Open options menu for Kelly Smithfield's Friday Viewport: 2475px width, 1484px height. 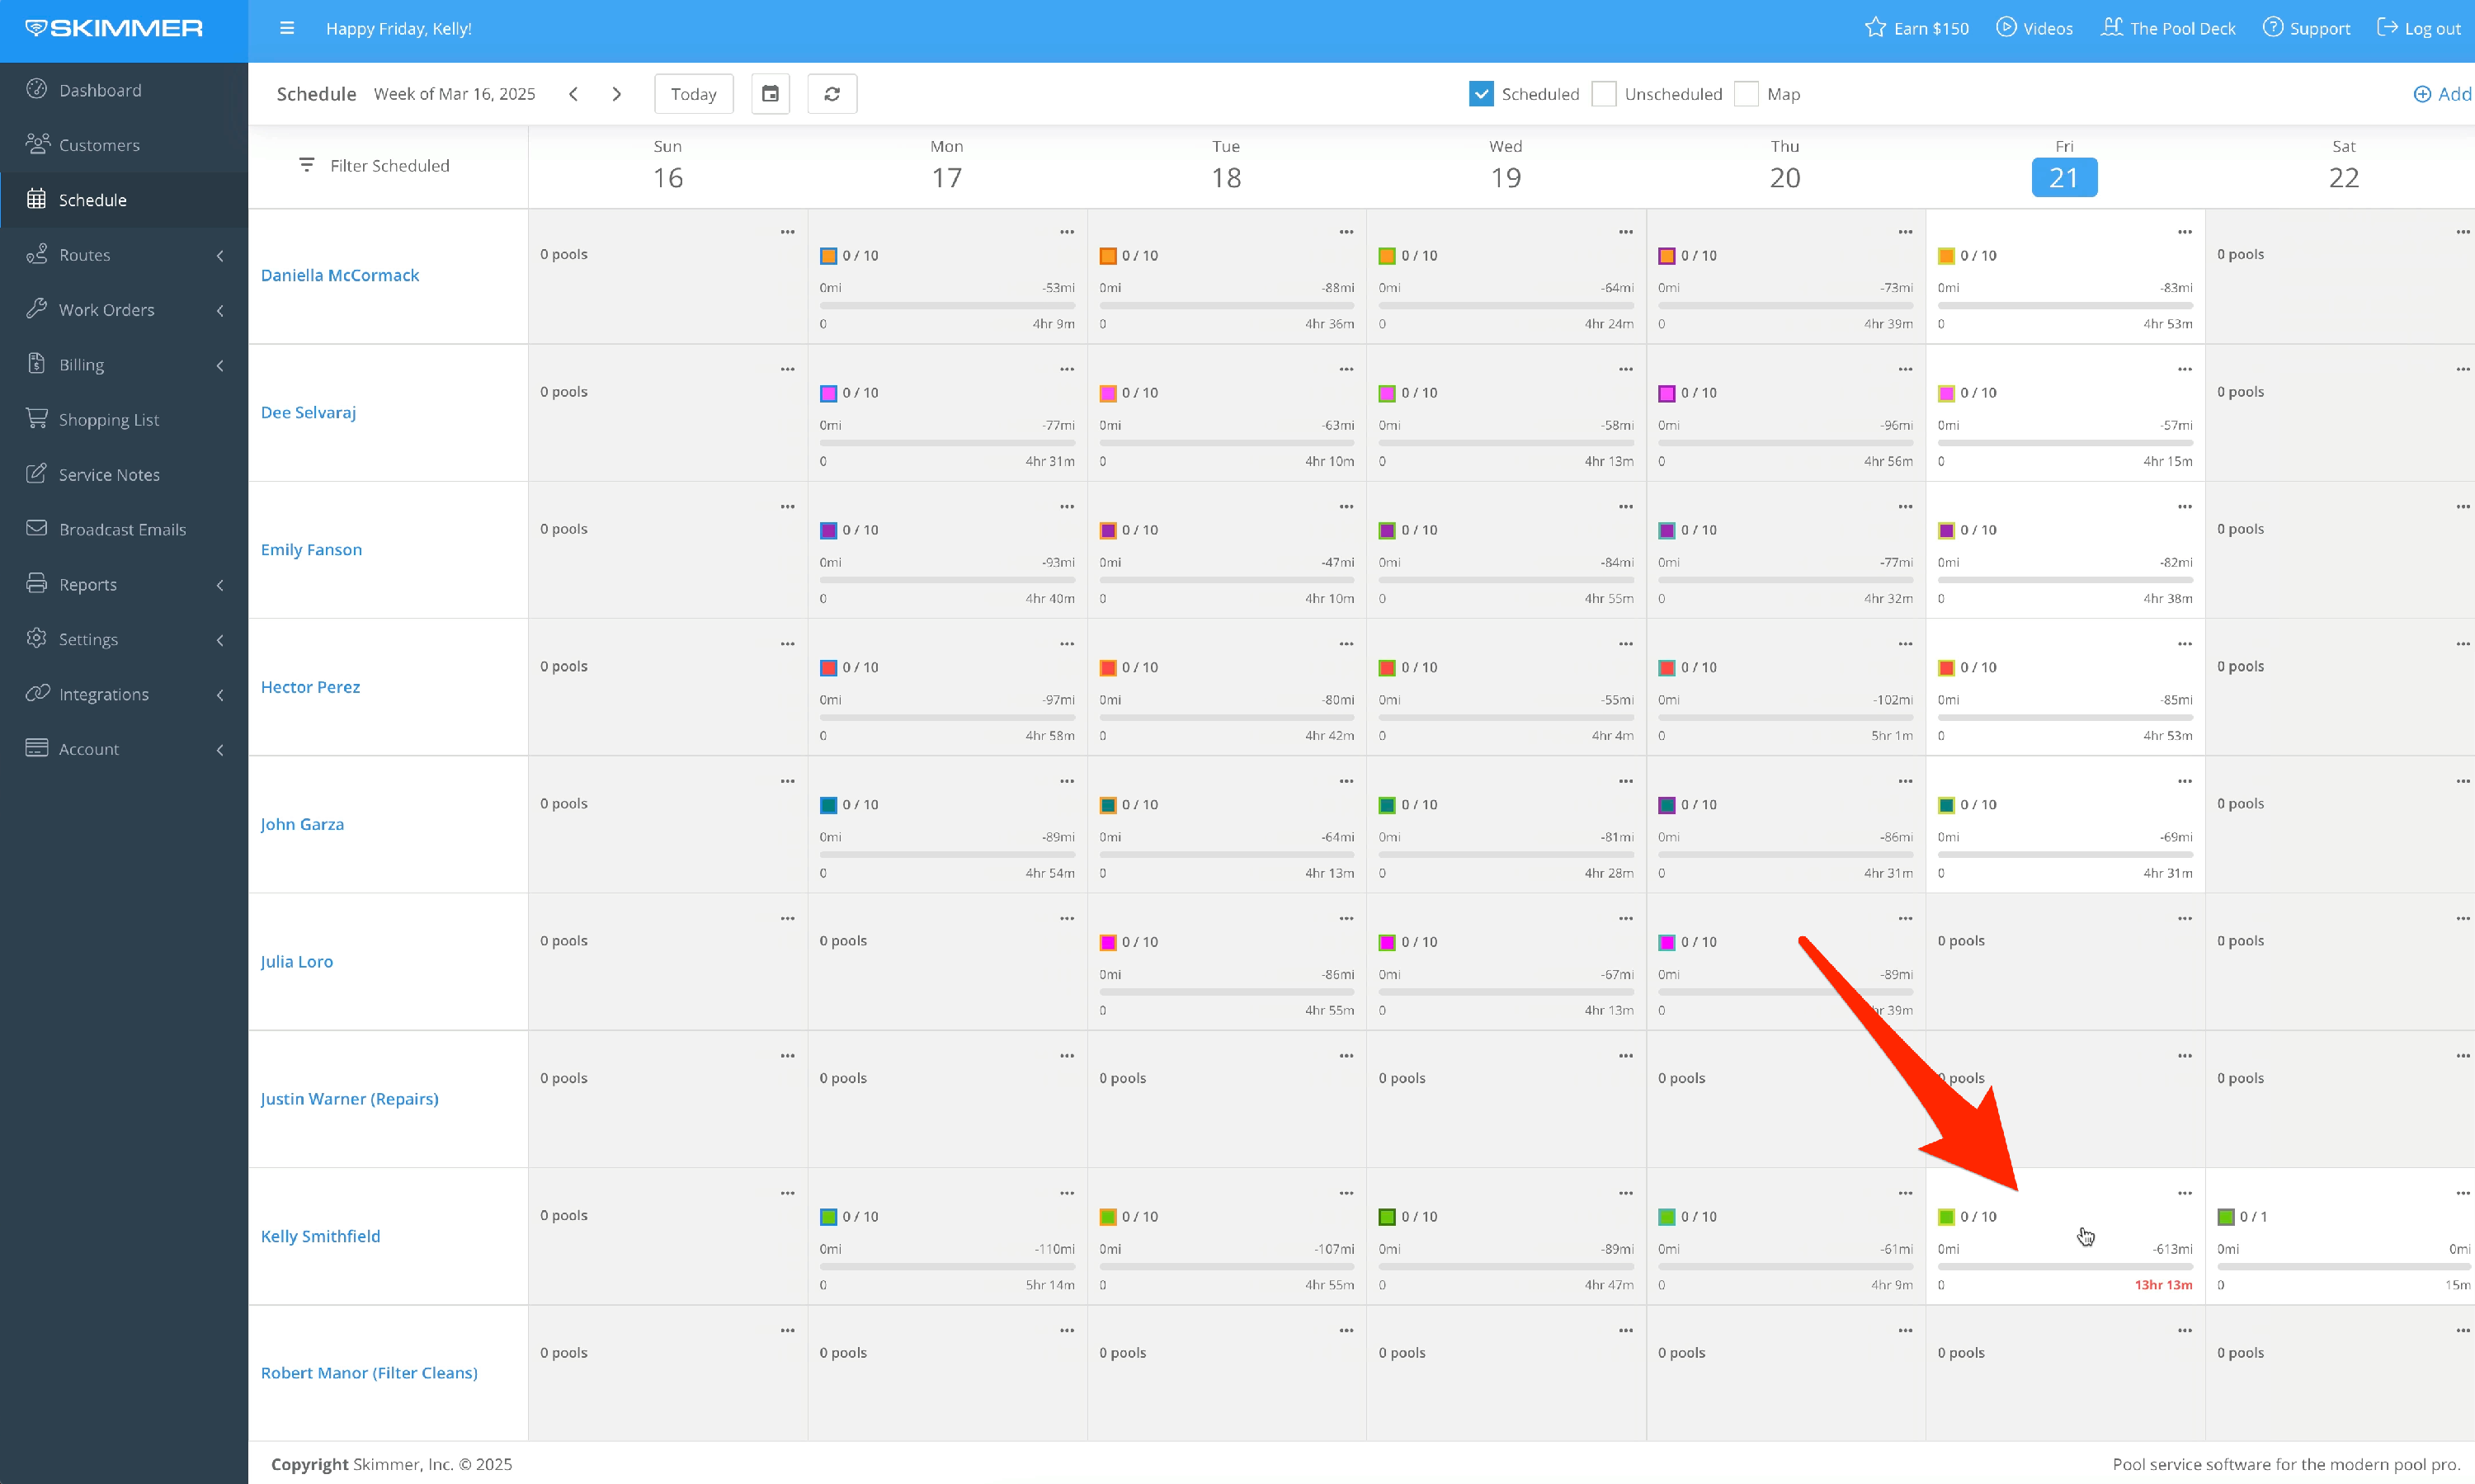click(2184, 1193)
